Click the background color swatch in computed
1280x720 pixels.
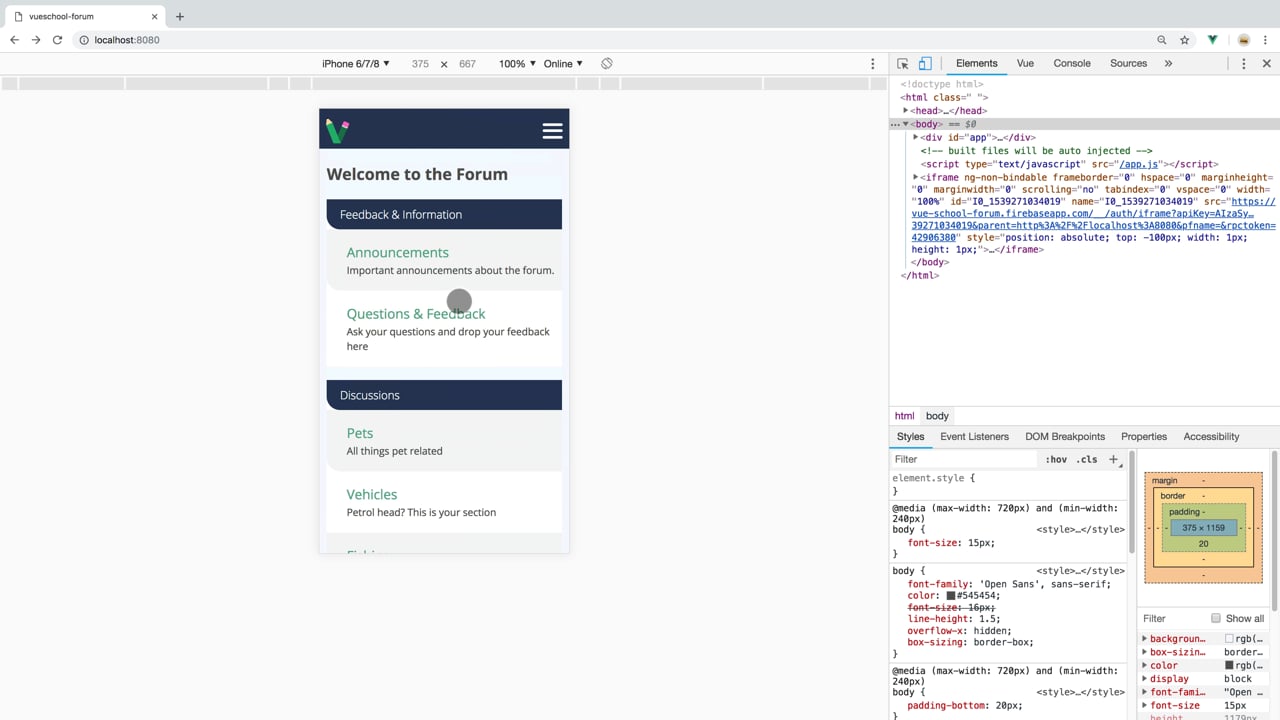pos(1229,639)
